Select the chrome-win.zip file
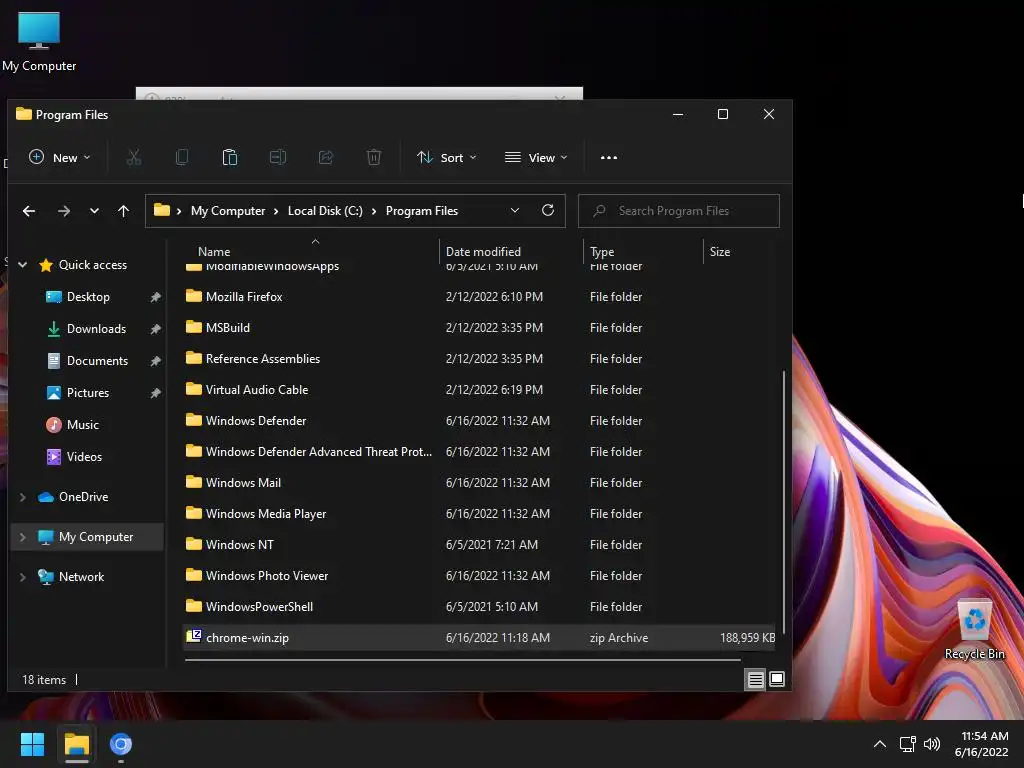This screenshot has width=1024, height=768. pyautogui.click(x=479, y=637)
